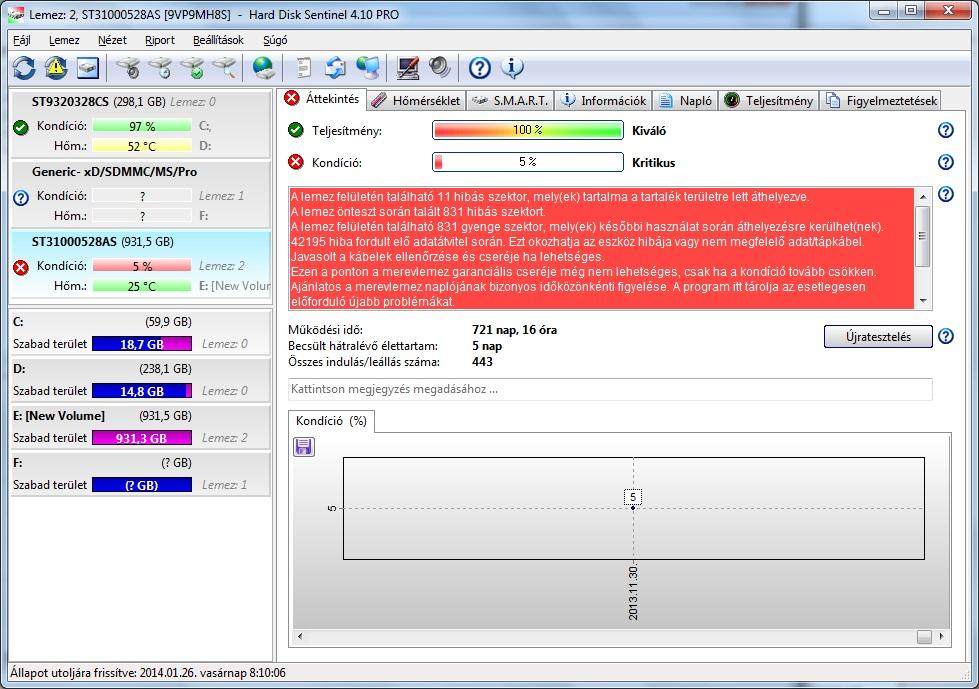Click the green check status icon of ST9320328CS
This screenshot has width=979, height=689.
(x=21, y=127)
